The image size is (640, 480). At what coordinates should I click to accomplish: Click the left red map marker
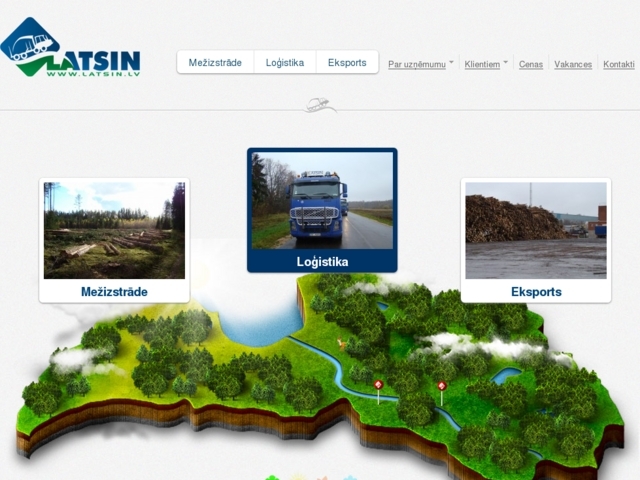coord(378,386)
